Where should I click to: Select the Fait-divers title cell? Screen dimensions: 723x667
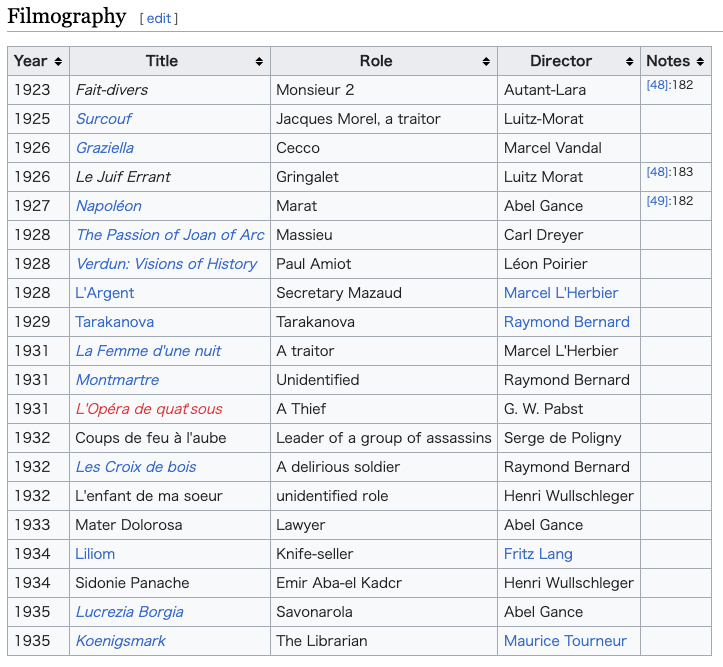pyautogui.click(x=170, y=90)
